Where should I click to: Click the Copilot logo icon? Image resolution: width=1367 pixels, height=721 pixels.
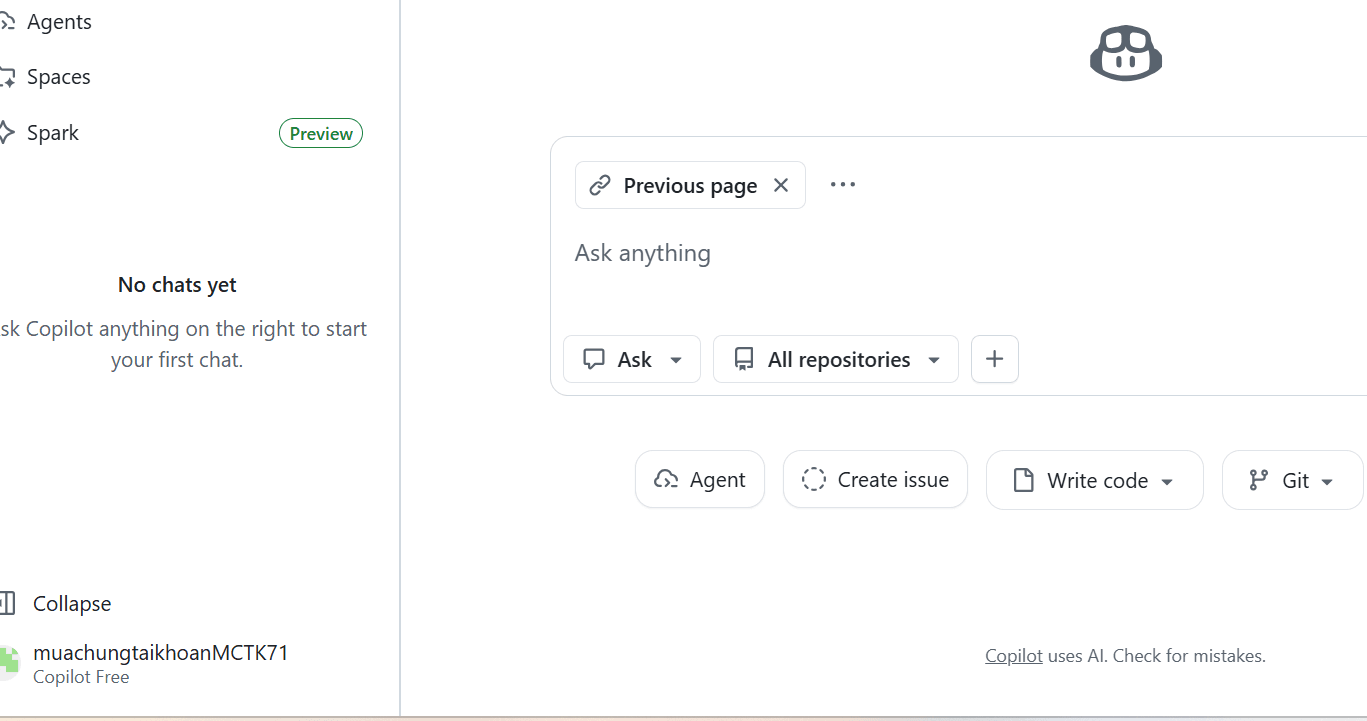pyautogui.click(x=1126, y=54)
